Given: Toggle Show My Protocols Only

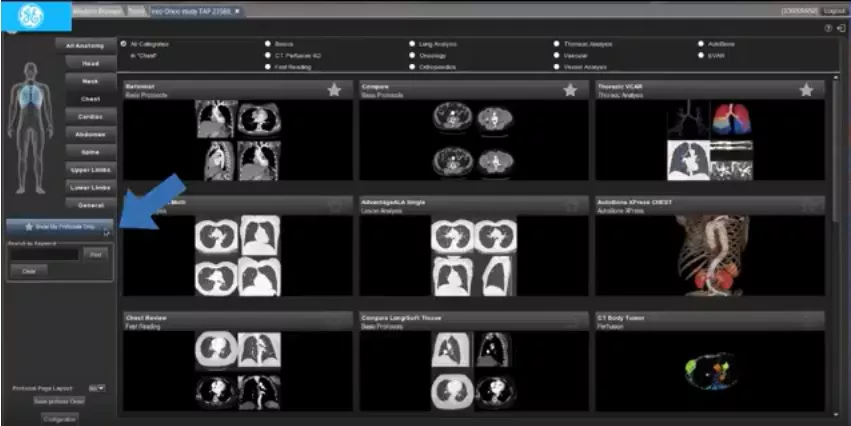Looking at the screenshot, I should (60, 227).
